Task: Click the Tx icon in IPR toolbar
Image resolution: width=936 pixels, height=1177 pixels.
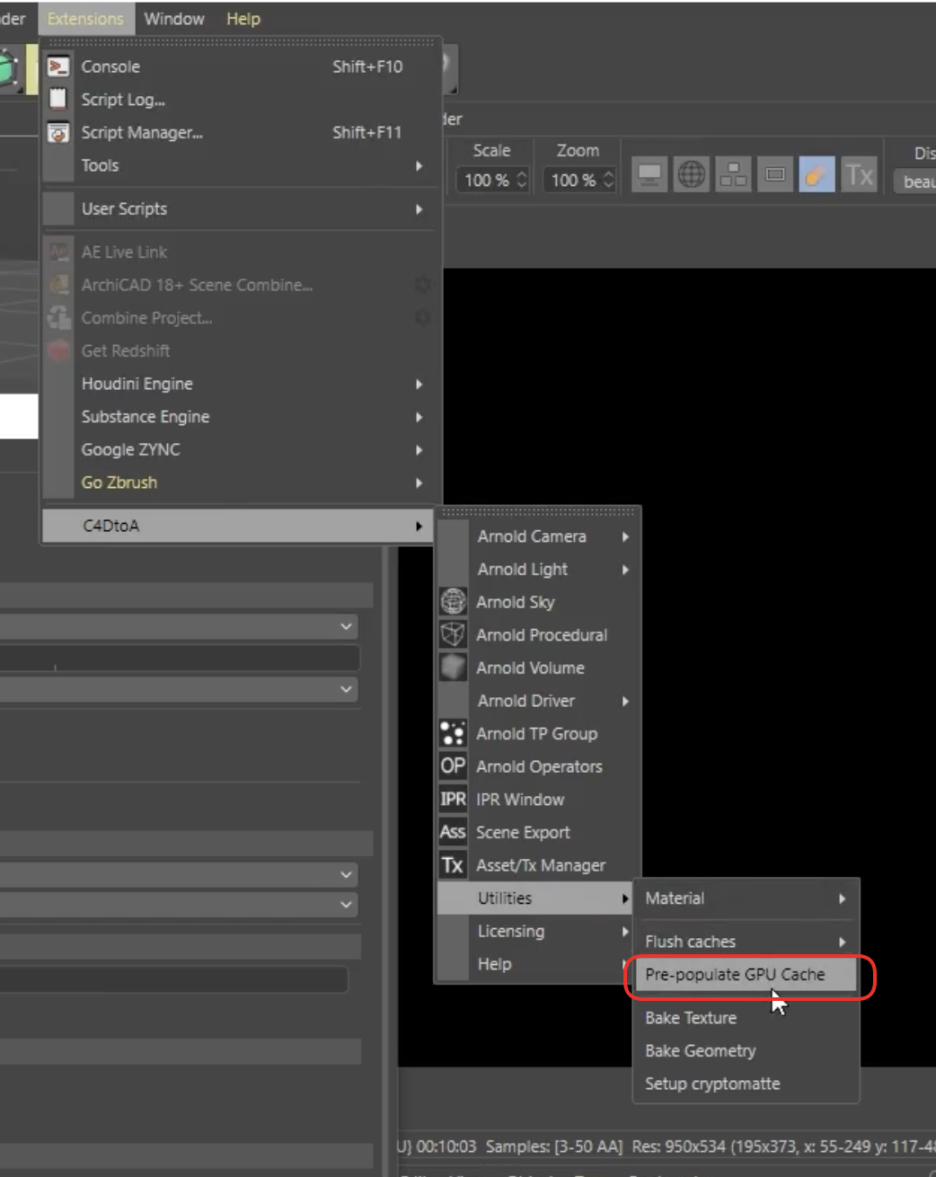Action: (859, 176)
